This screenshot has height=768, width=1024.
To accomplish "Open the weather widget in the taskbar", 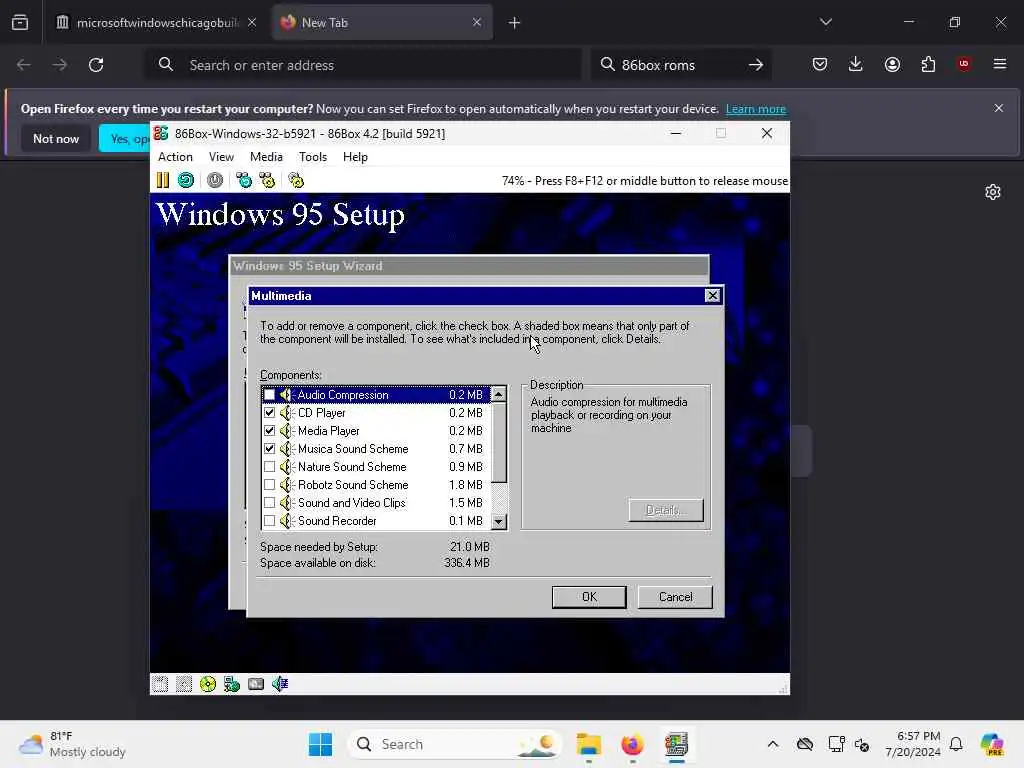I will point(72,744).
